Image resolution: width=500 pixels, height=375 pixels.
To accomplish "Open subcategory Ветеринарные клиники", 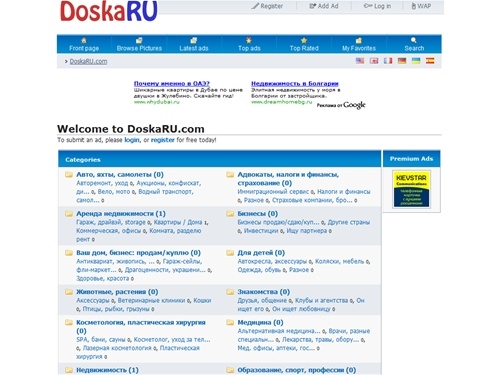I will (151, 300).
